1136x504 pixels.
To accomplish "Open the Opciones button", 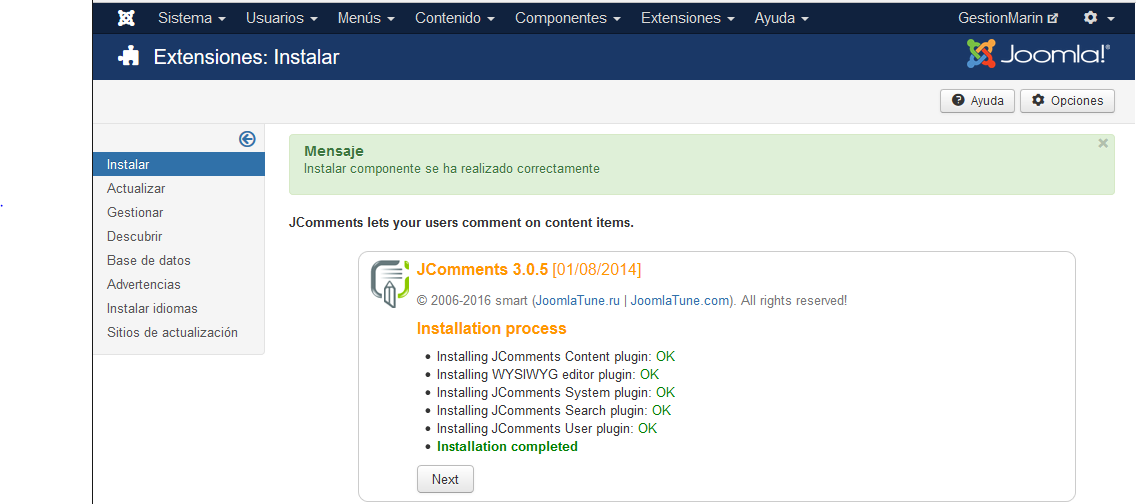I will point(1067,100).
